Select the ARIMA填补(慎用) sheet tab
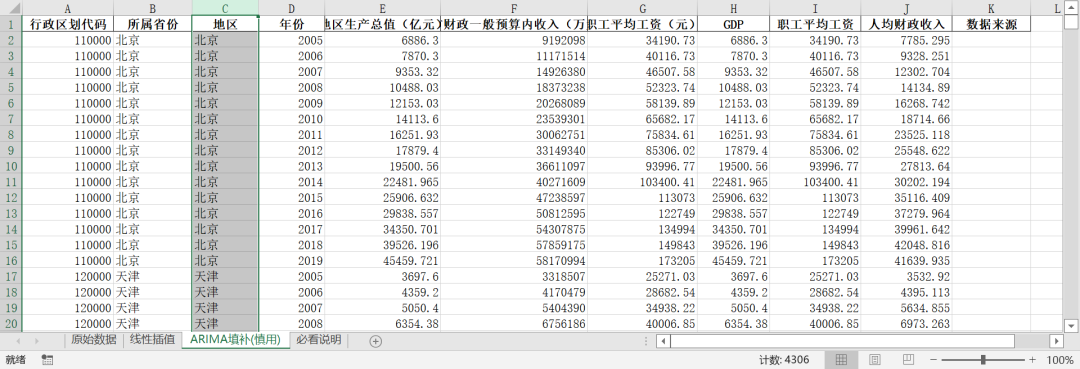Image resolution: width=1080 pixels, height=369 pixels. click(x=236, y=340)
